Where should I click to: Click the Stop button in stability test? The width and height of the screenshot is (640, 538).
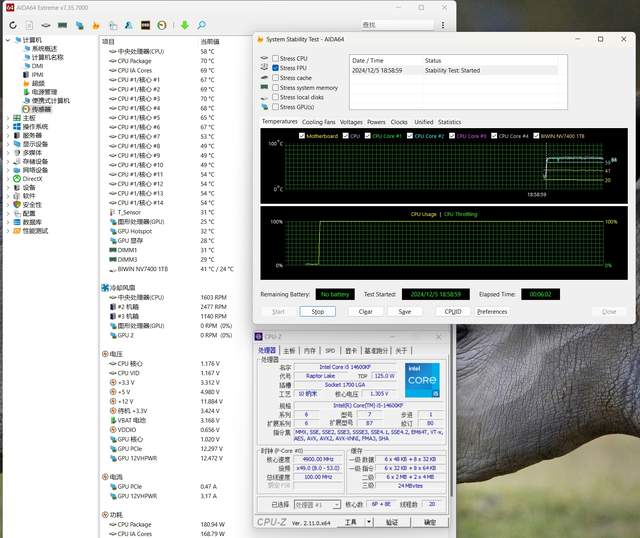point(317,311)
